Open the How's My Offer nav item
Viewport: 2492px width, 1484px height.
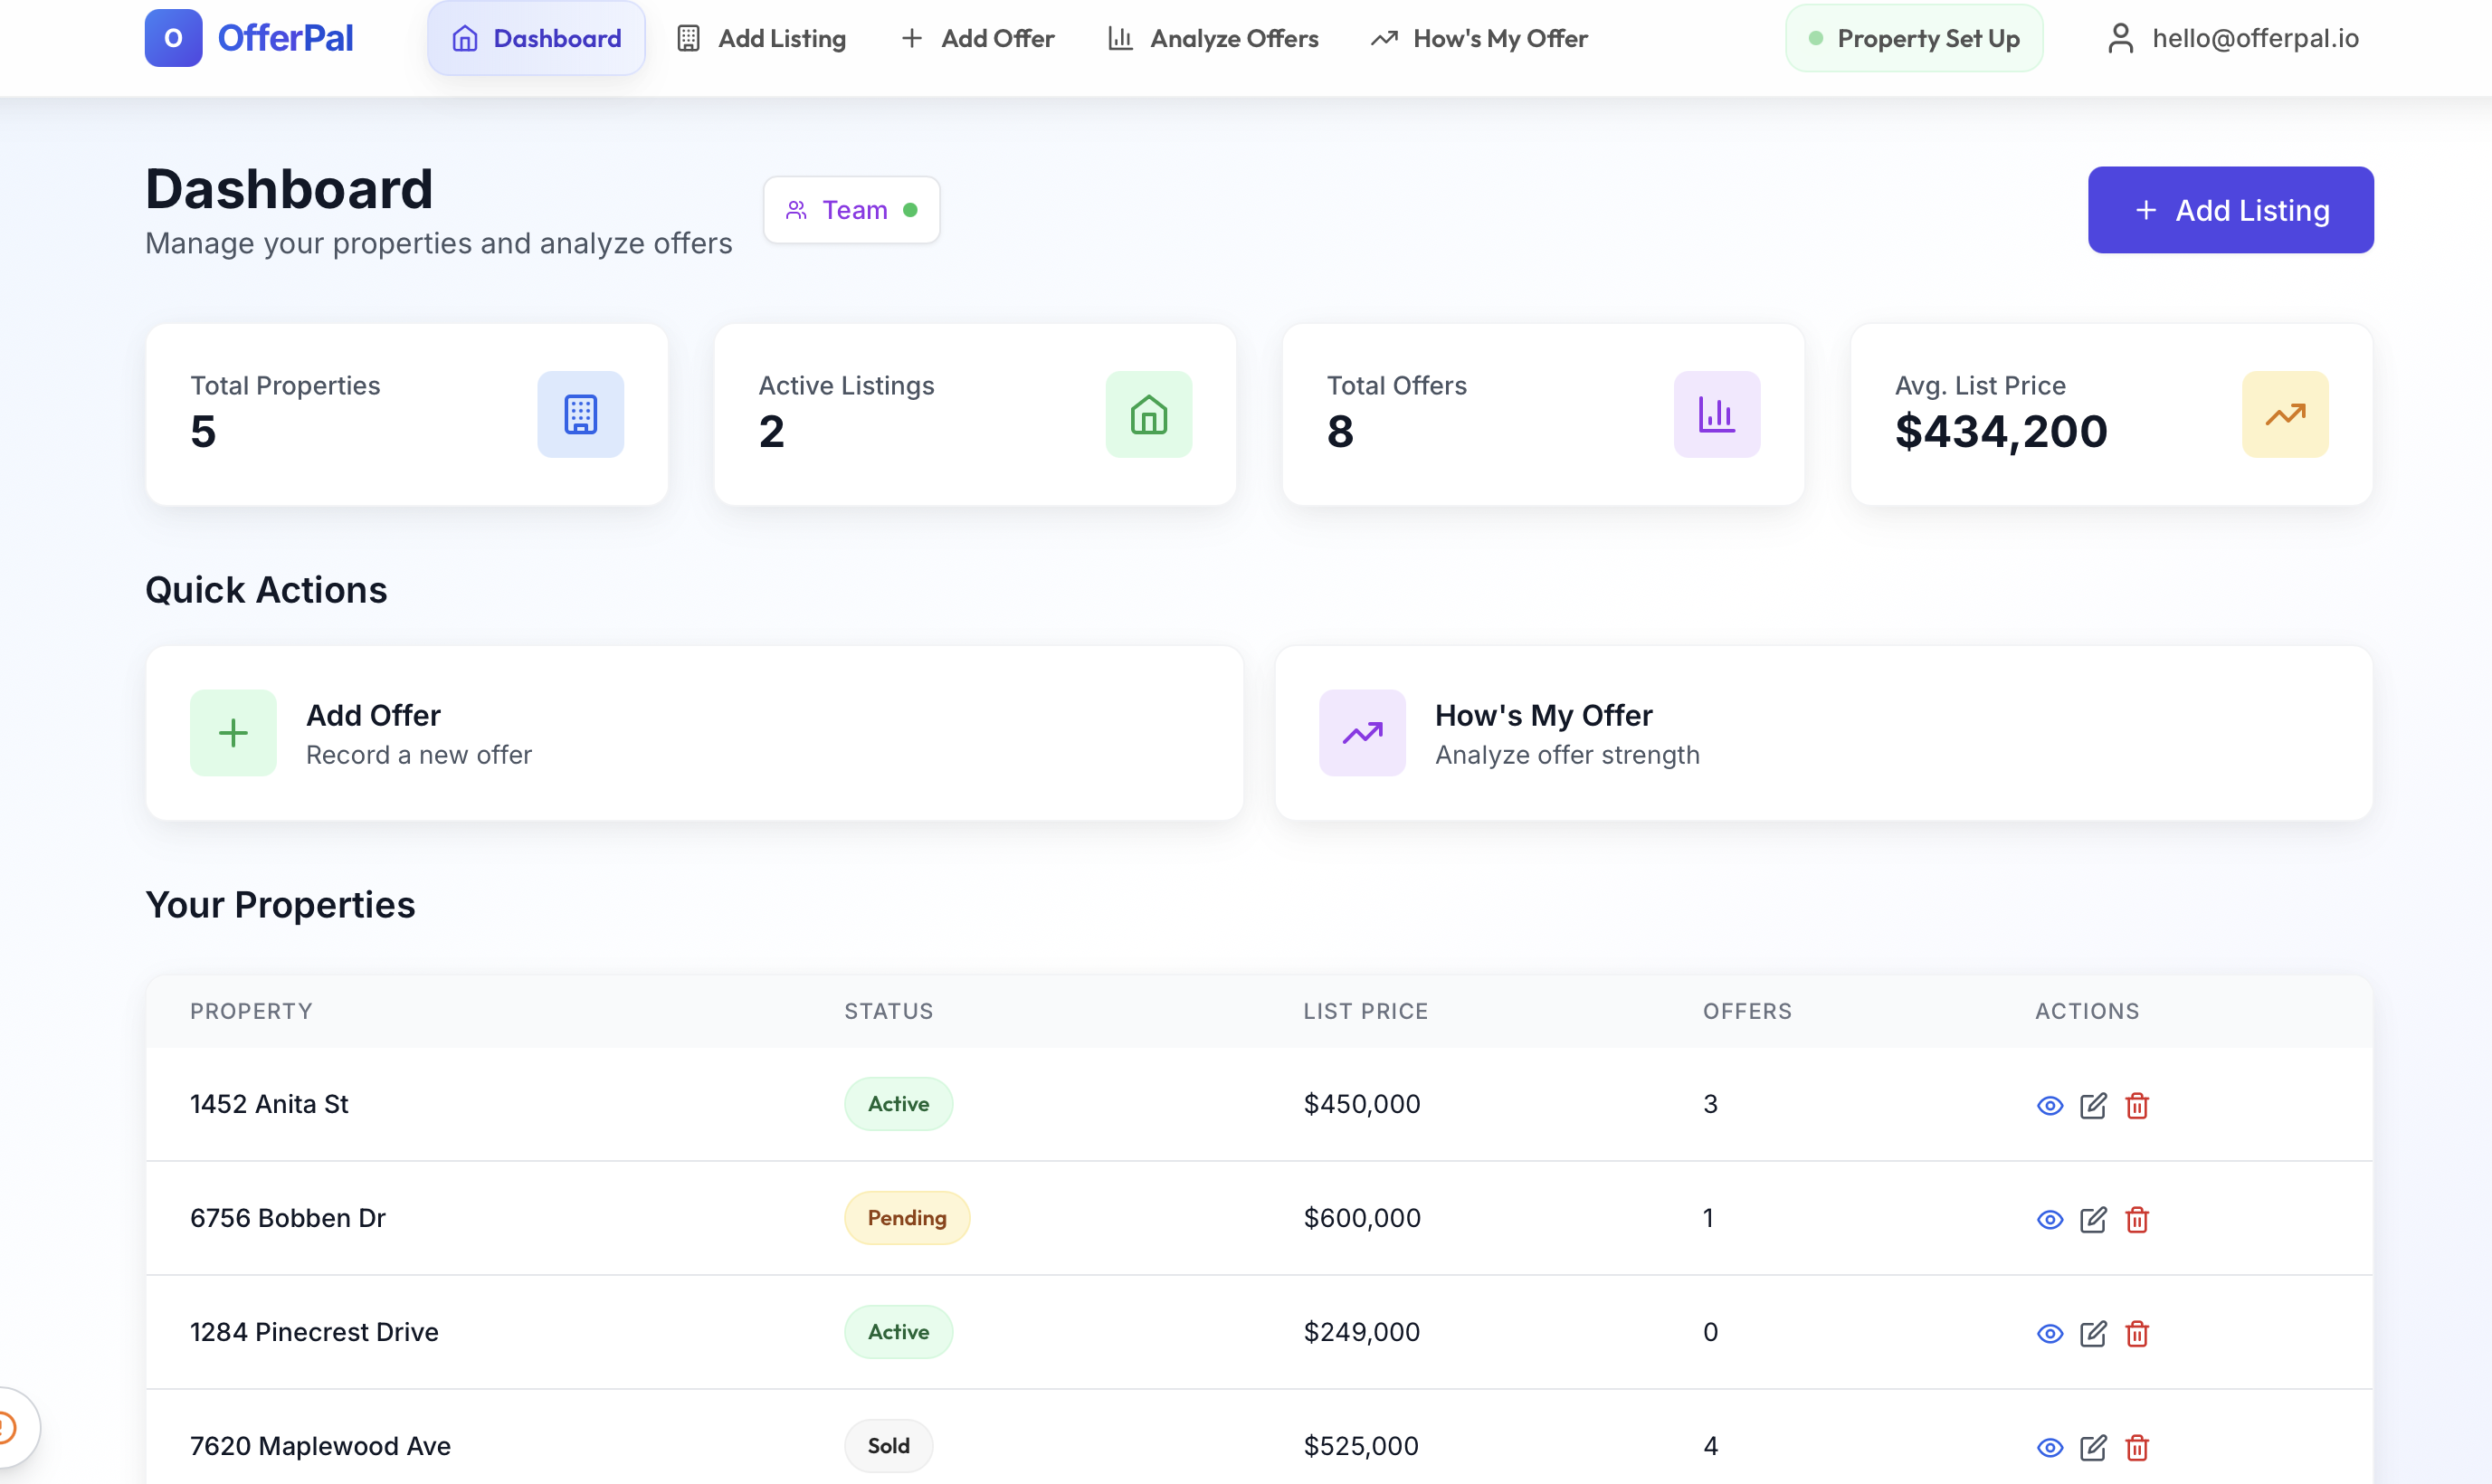point(1479,38)
